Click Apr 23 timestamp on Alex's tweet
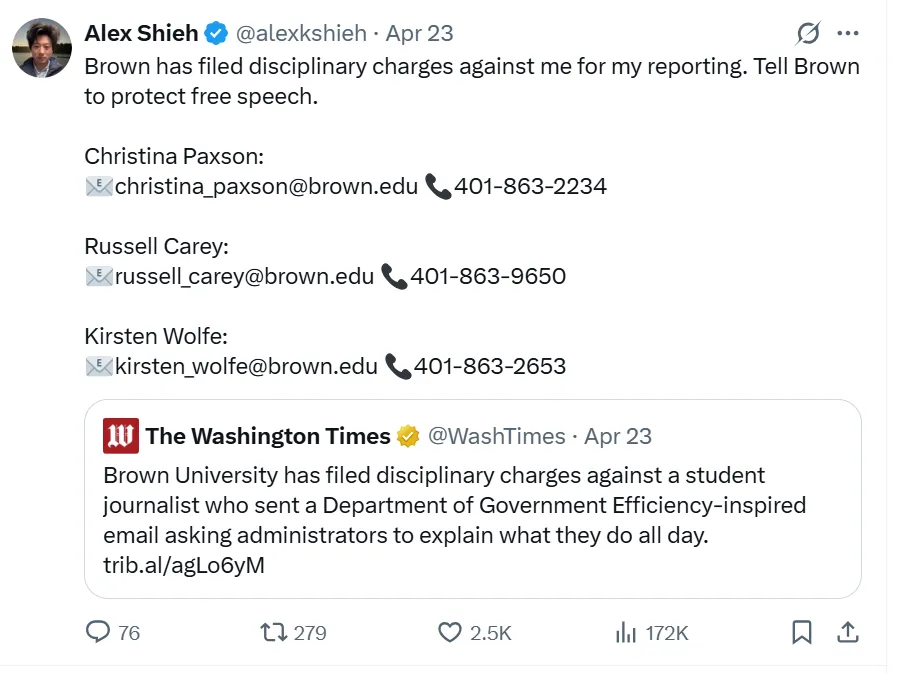The height and width of the screenshot is (673, 903). [420, 33]
